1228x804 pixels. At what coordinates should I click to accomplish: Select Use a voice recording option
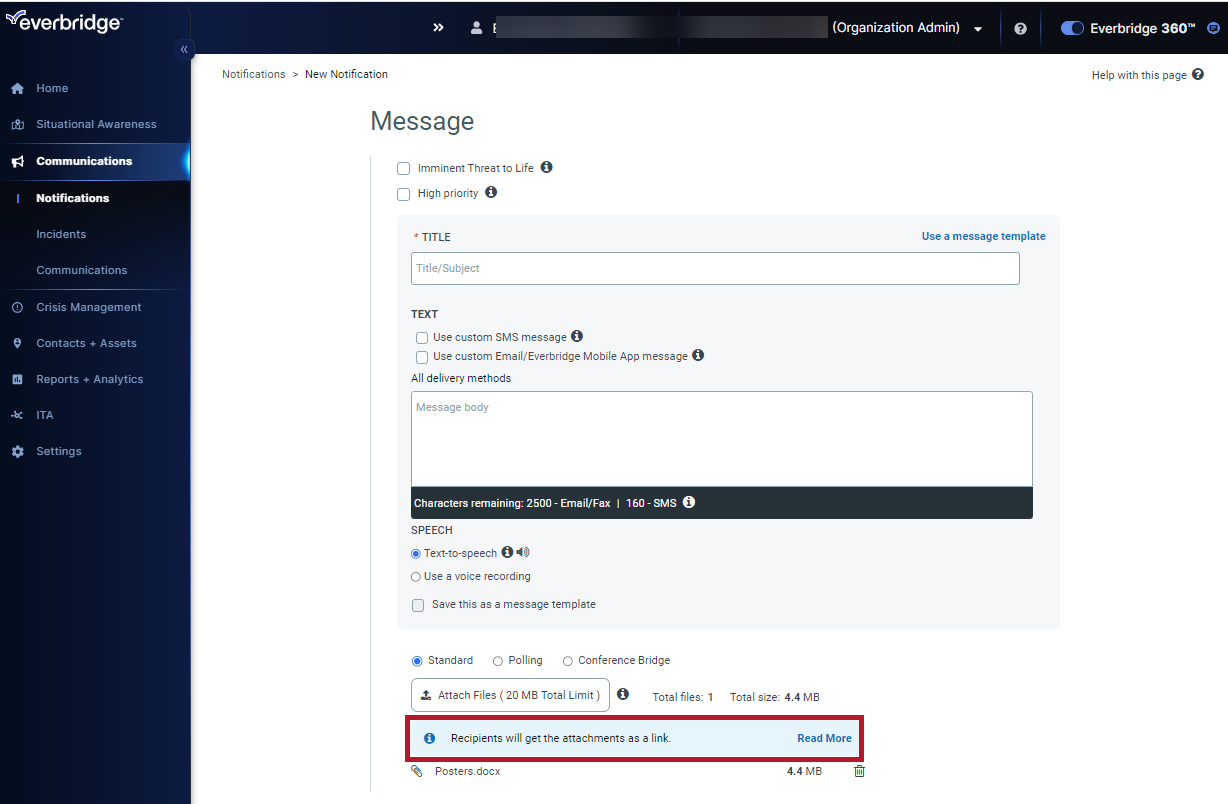click(416, 577)
